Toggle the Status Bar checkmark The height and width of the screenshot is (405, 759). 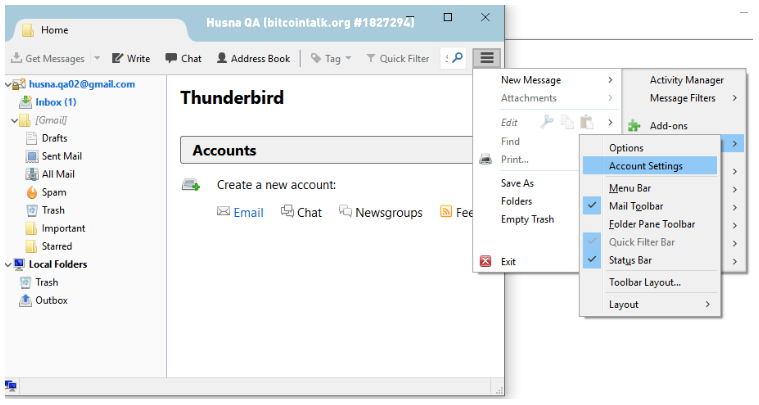[x=592, y=260]
